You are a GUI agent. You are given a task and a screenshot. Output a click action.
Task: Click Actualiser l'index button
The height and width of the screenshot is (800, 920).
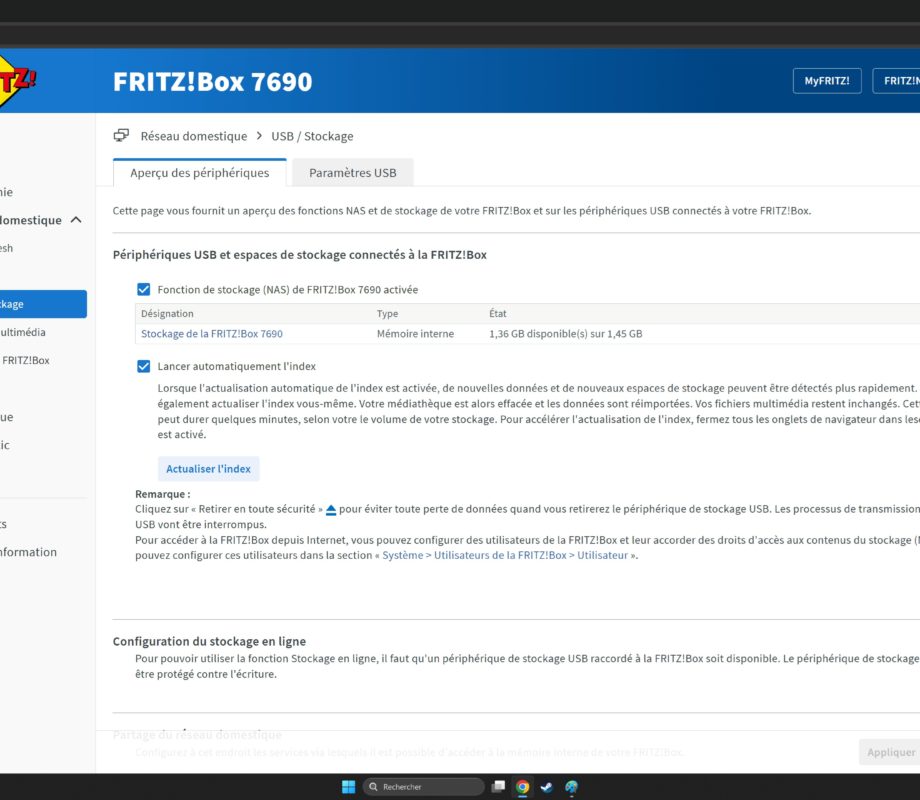pyautogui.click(x=208, y=469)
